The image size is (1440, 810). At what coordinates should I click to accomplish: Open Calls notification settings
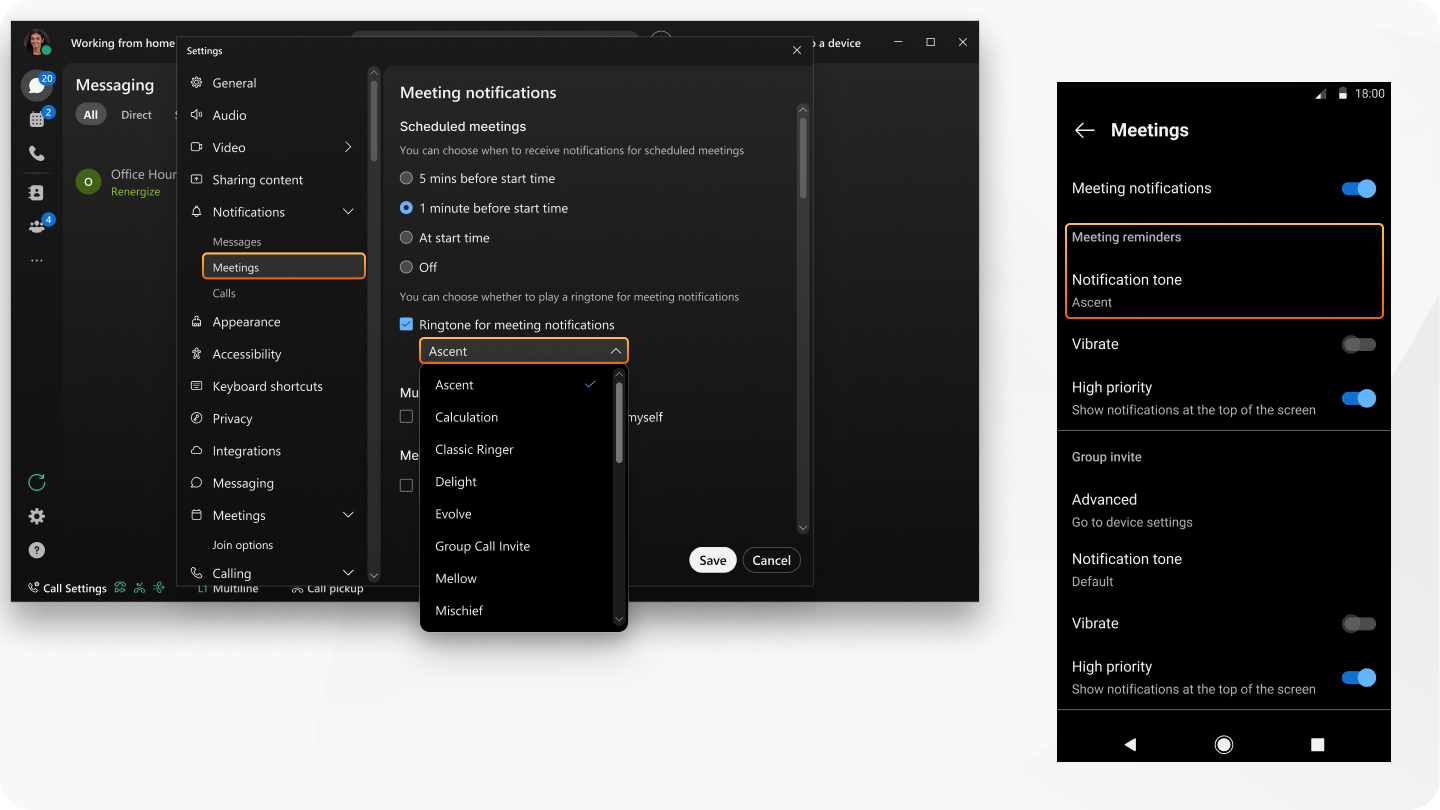point(224,293)
